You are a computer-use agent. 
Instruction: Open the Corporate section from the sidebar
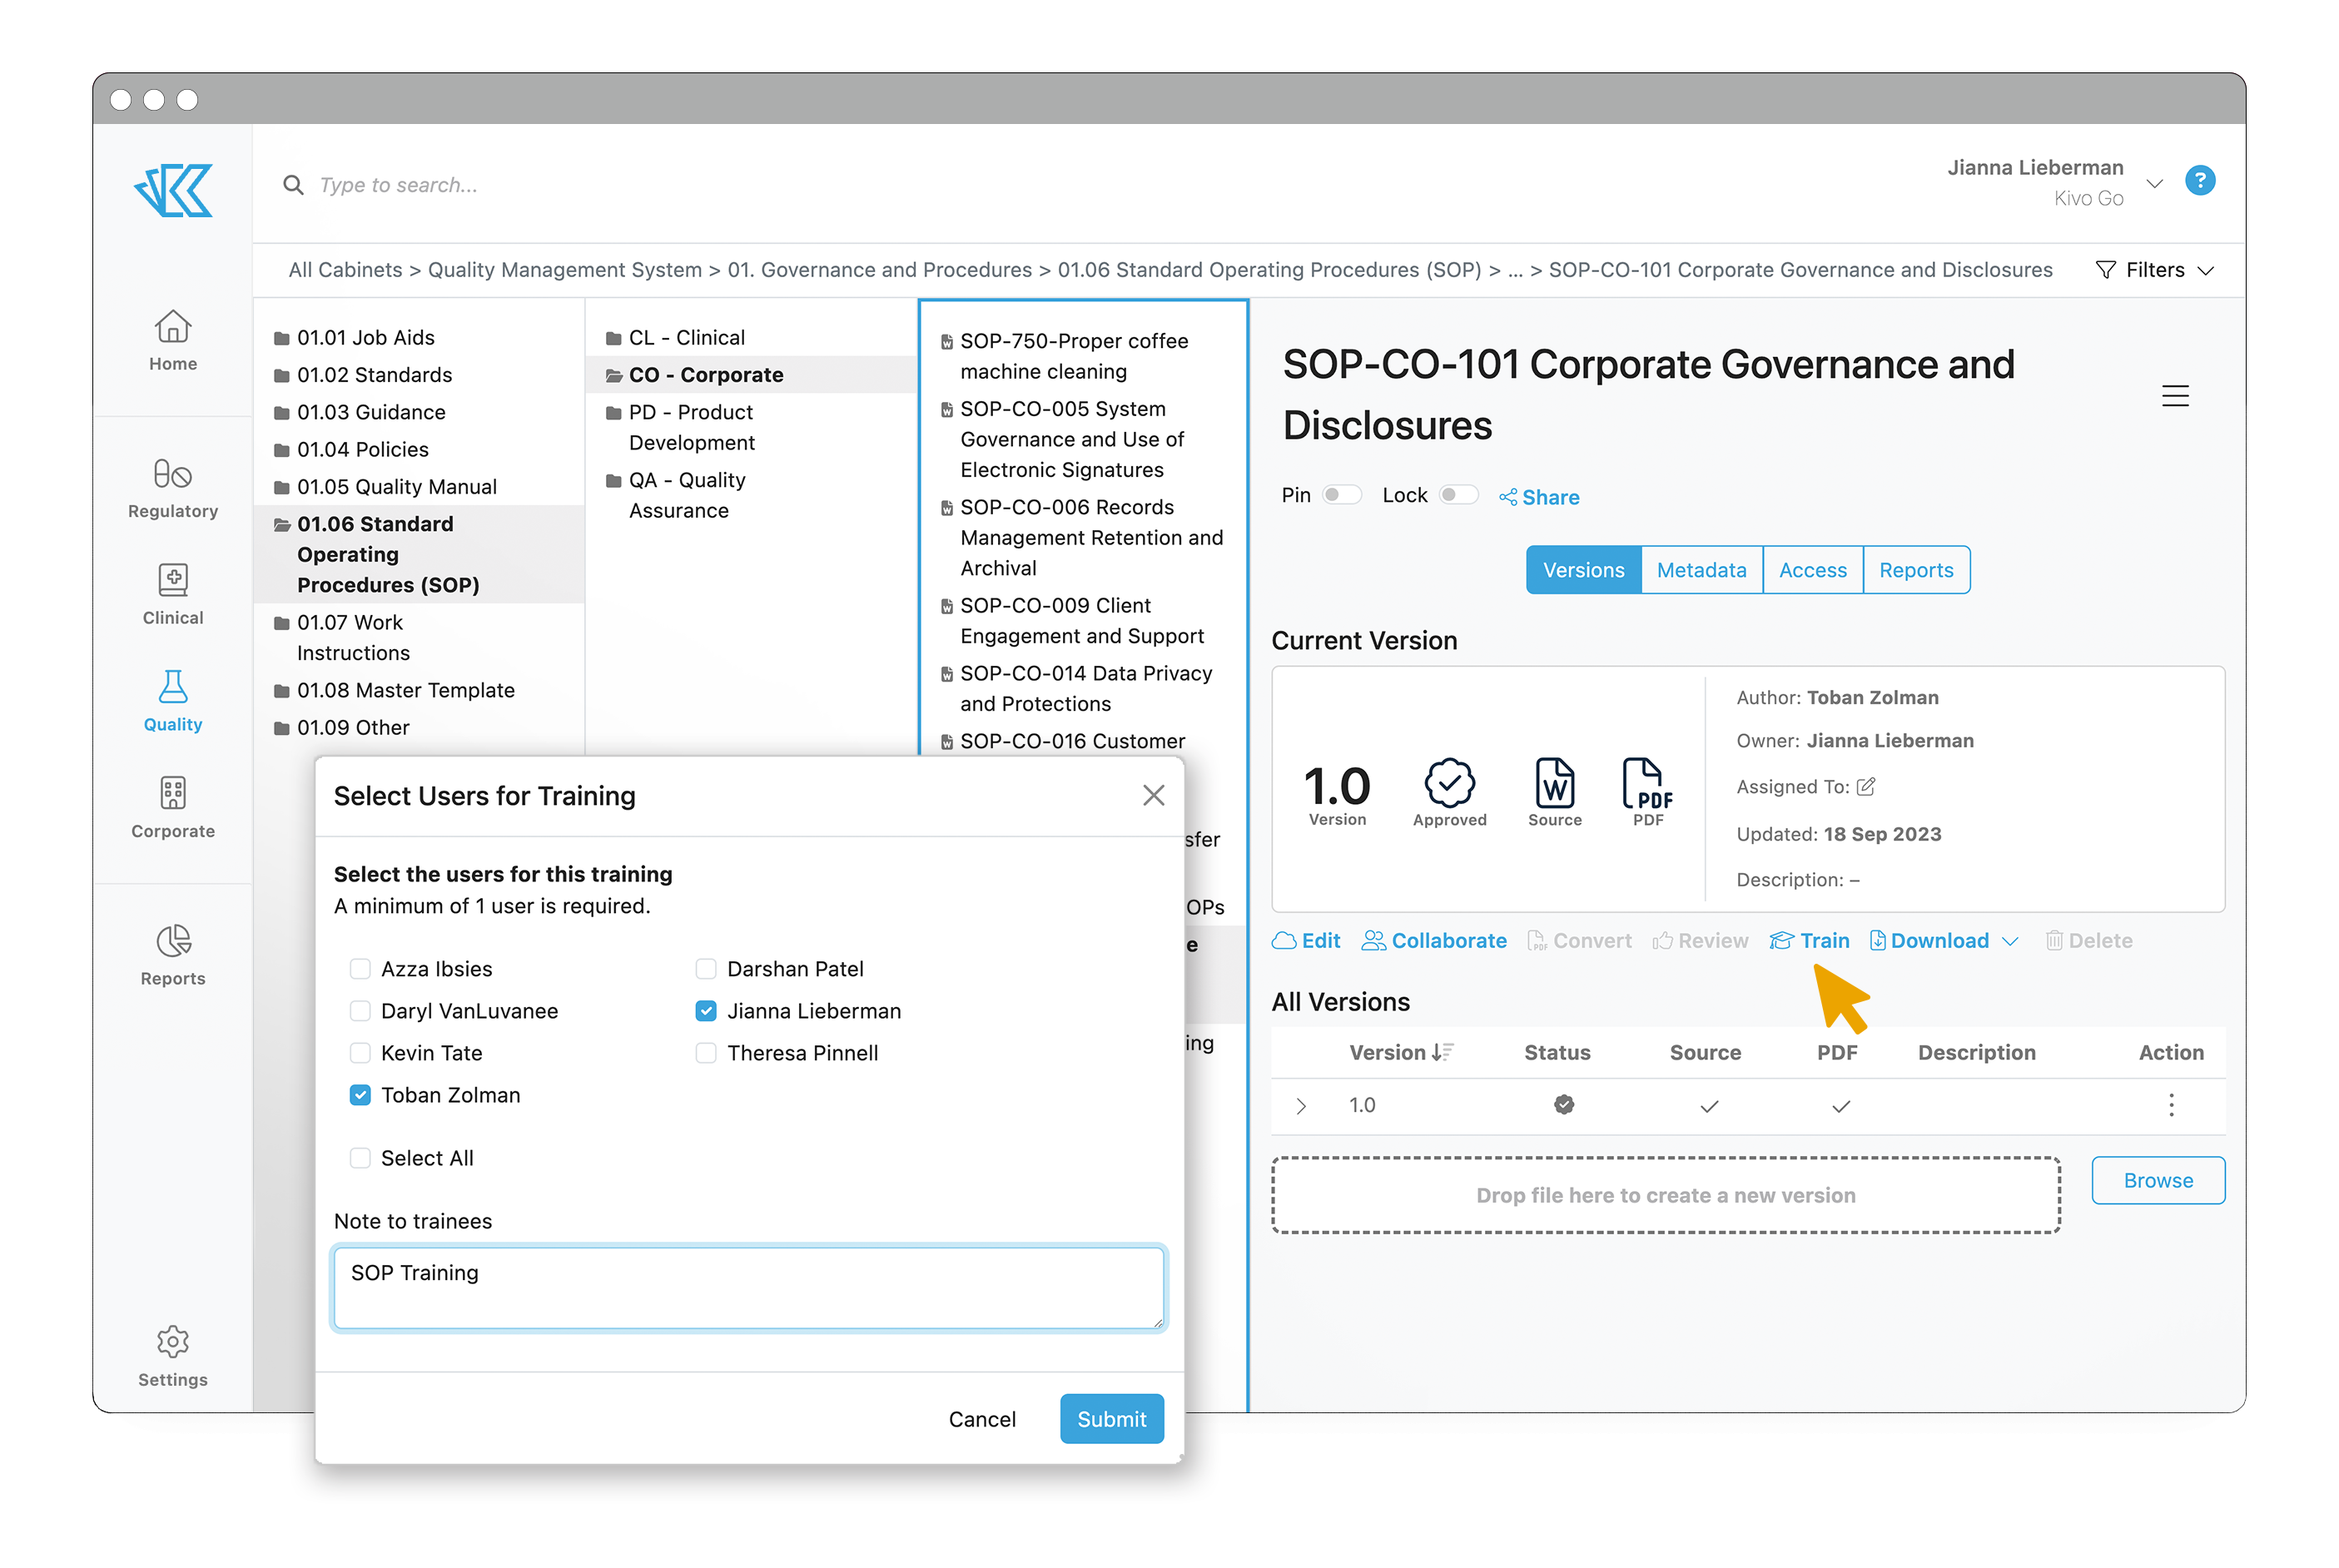pyautogui.click(x=172, y=806)
